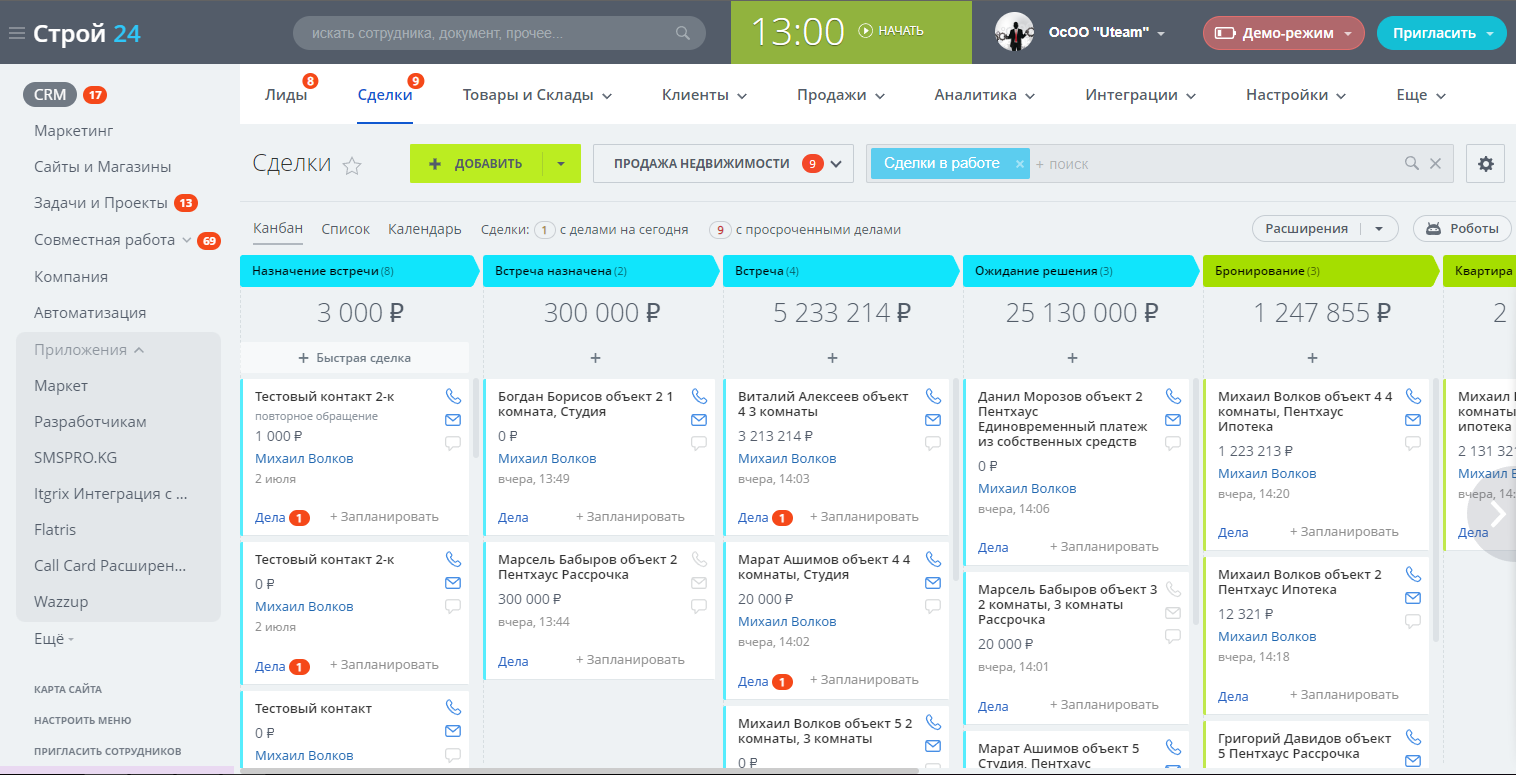1516x775 pixels.
Task: Open ДОБАВИТЬ button dropdown arrow
Action: coord(561,164)
